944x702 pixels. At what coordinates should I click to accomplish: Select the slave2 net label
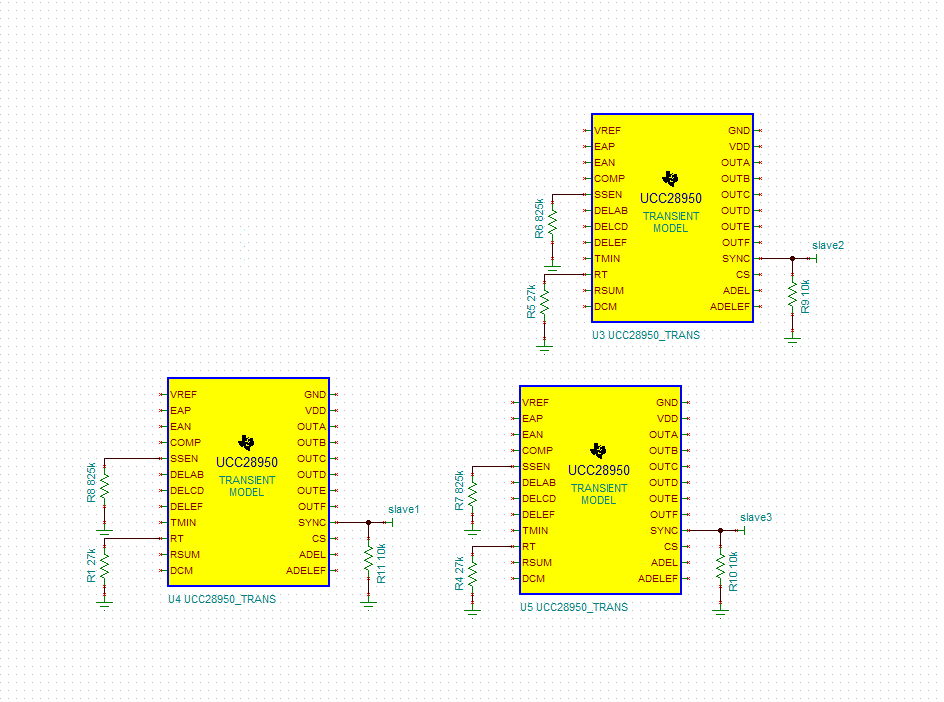point(828,246)
